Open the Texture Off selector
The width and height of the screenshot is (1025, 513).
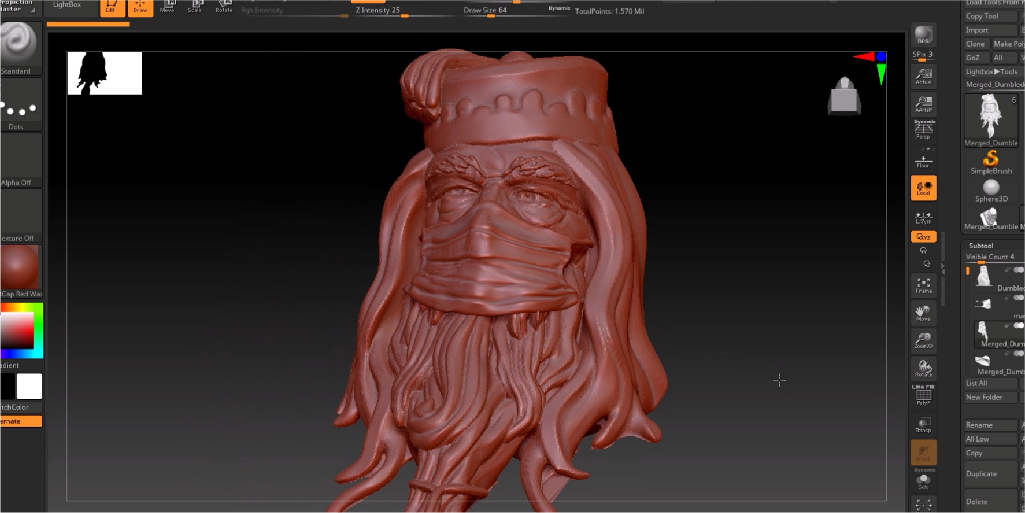(x=20, y=216)
